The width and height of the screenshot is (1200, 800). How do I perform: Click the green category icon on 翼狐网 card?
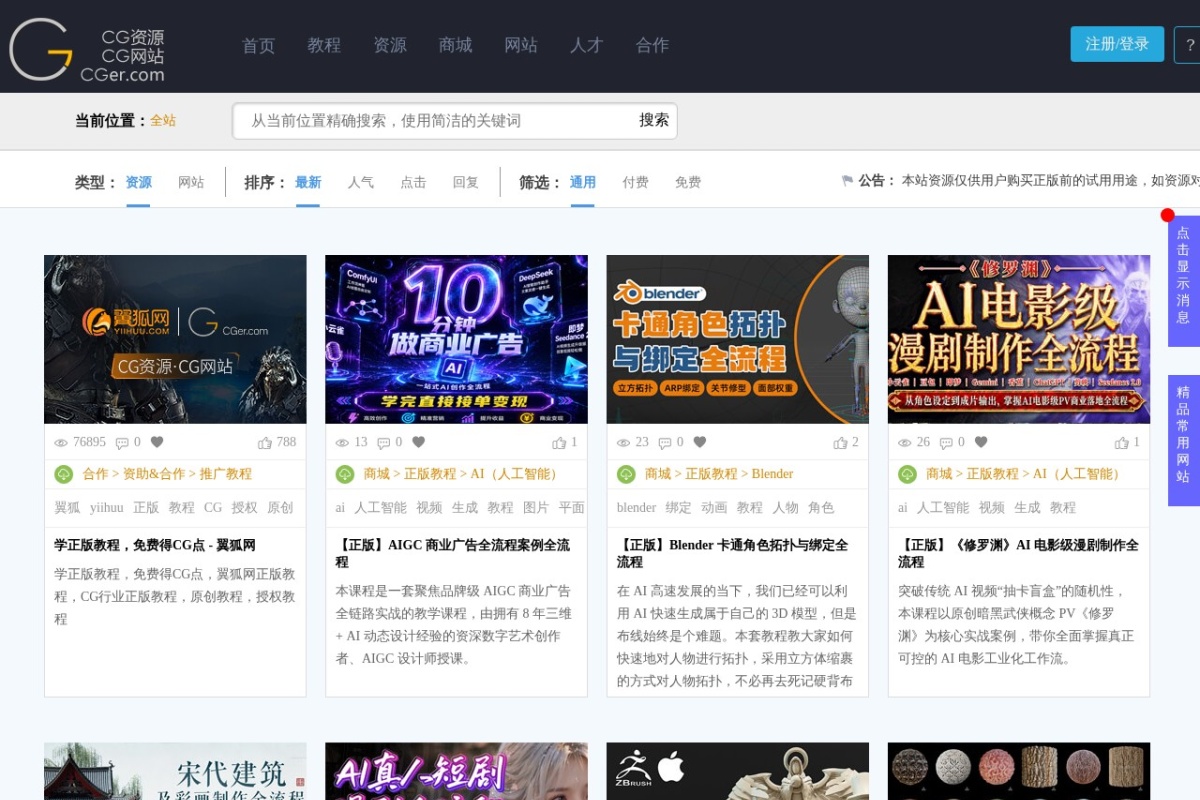coord(63,474)
